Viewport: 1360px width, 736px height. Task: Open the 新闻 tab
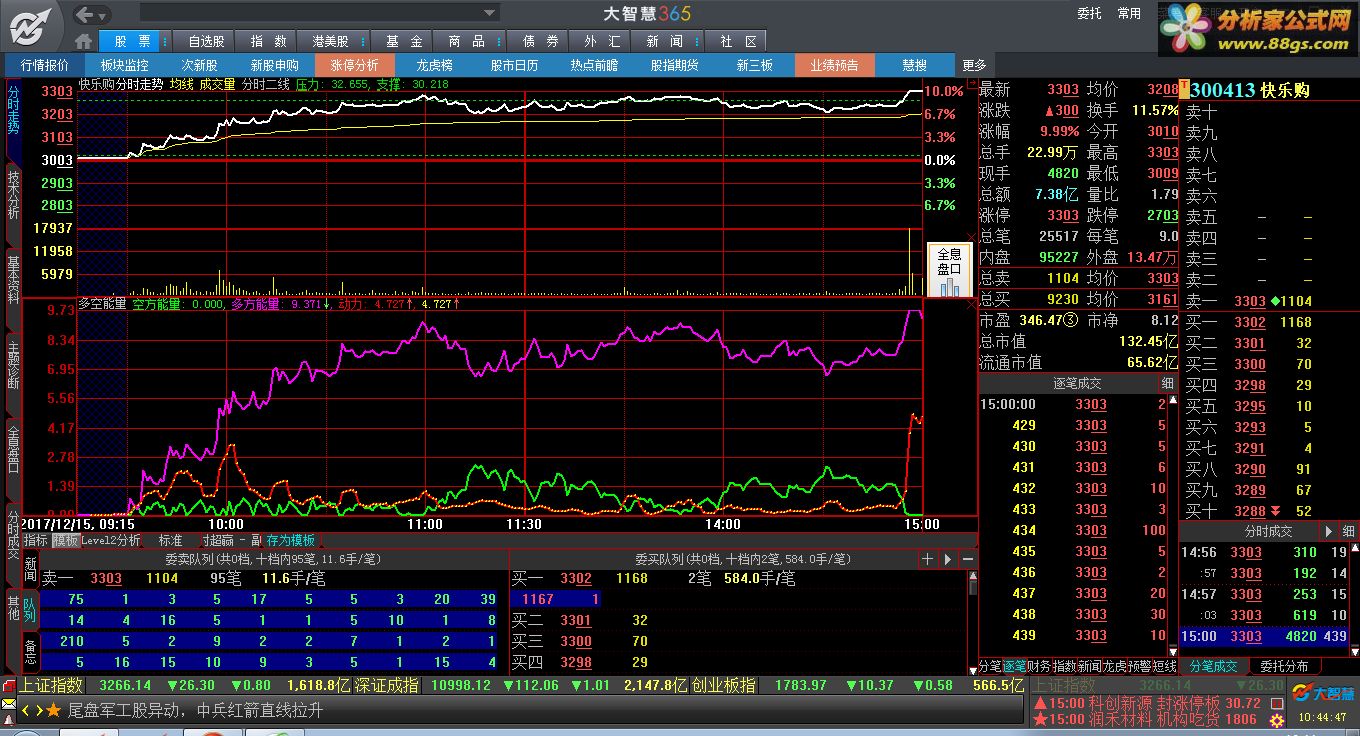coord(664,41)
